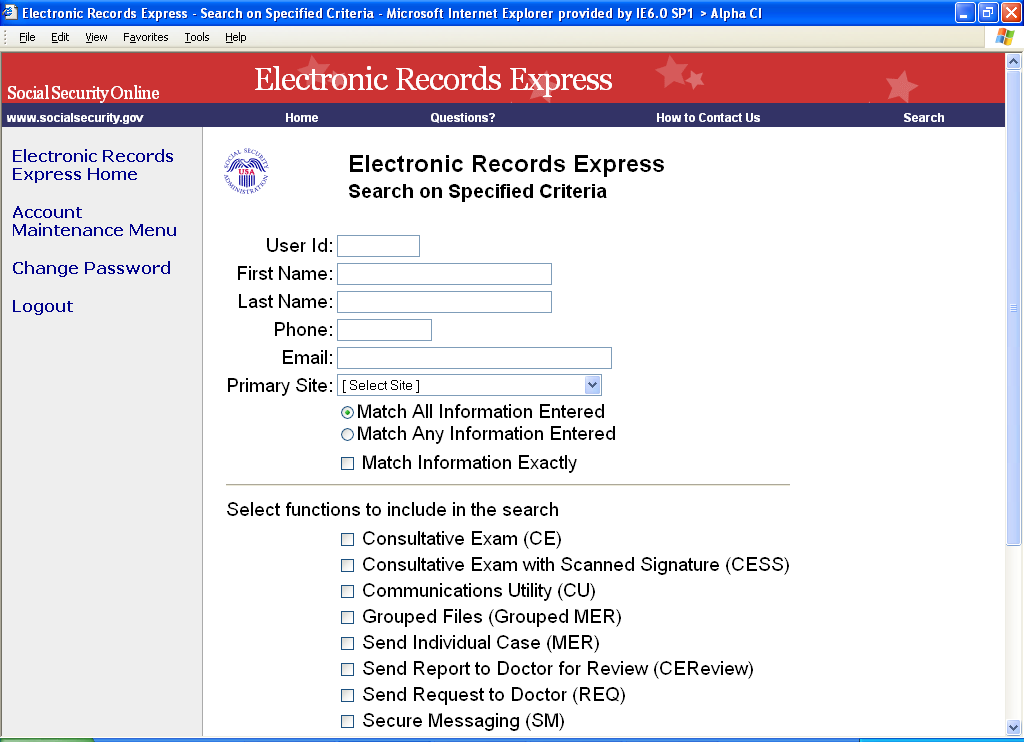Screen dimensions: 1024x742
Task: Click Search in the navigation bar
Action: 923,118
